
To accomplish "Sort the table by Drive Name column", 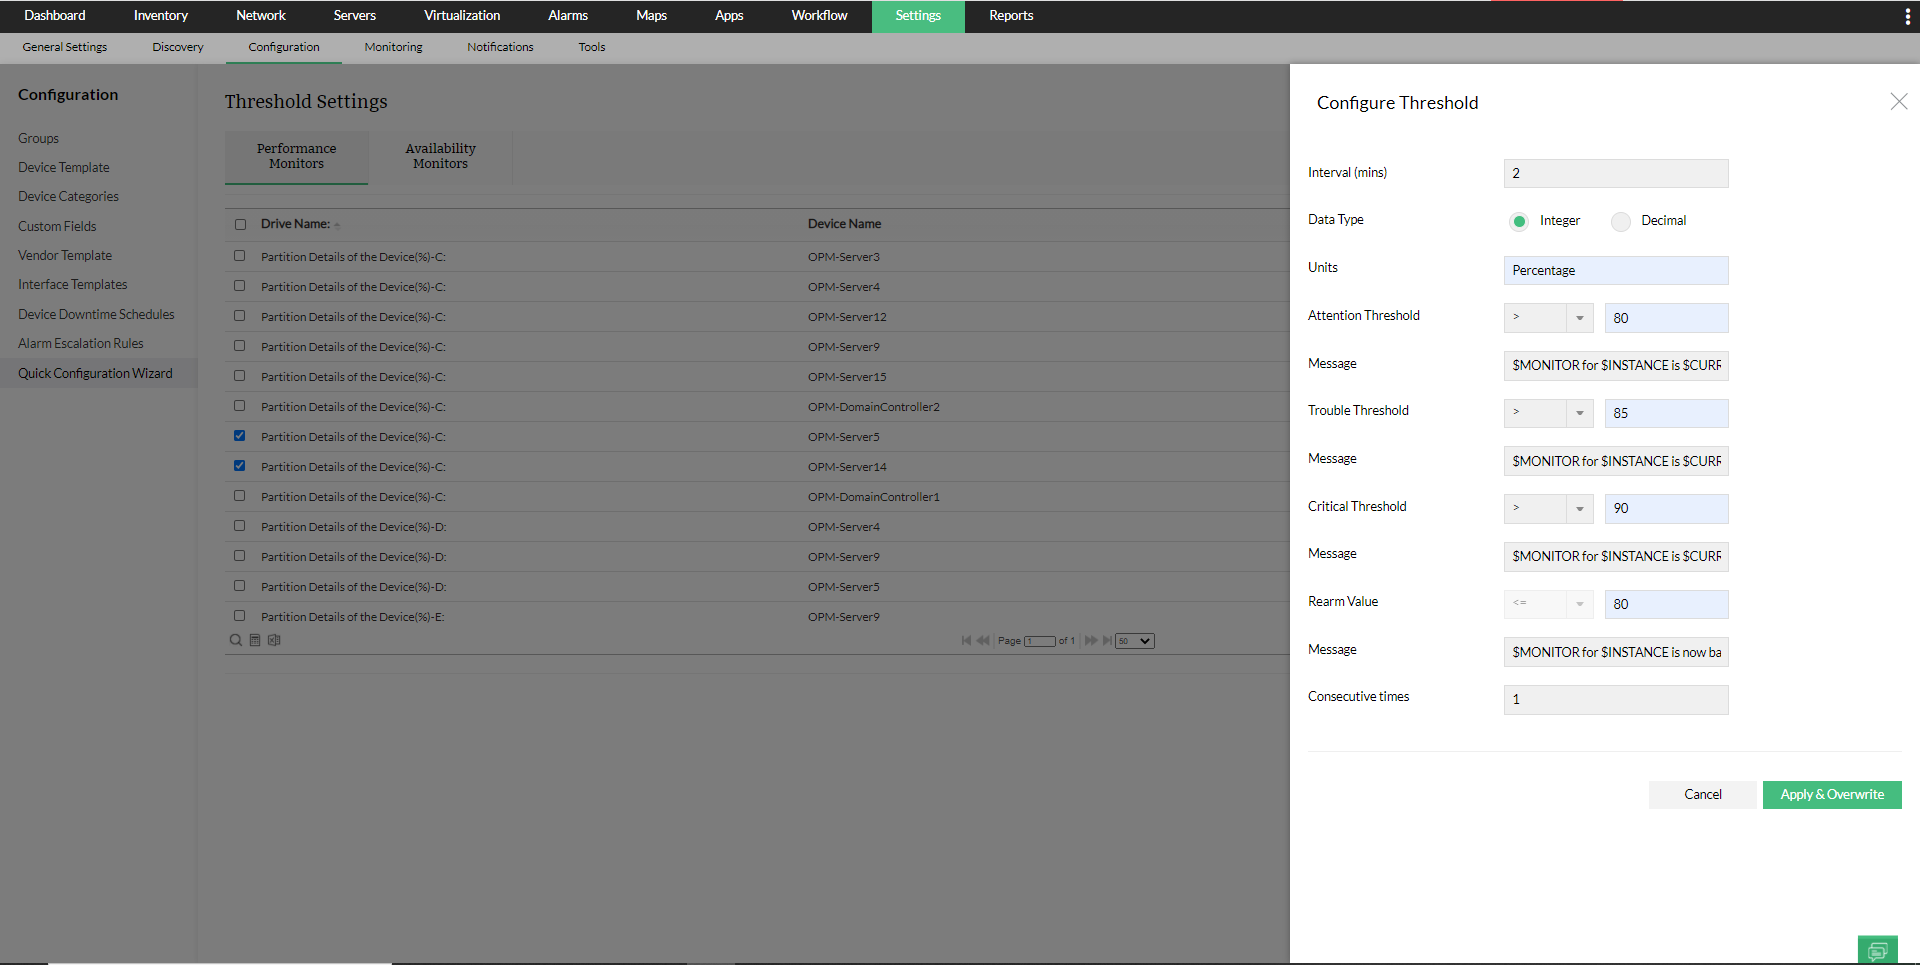I will click(295, 223).
